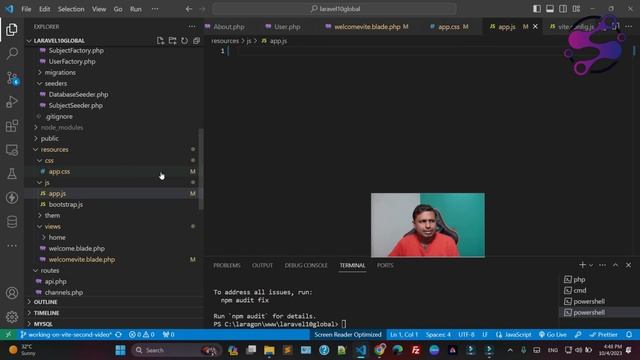Close the terminal panel
The width and height of the screenshot is (640, 360).
[629, 265]
